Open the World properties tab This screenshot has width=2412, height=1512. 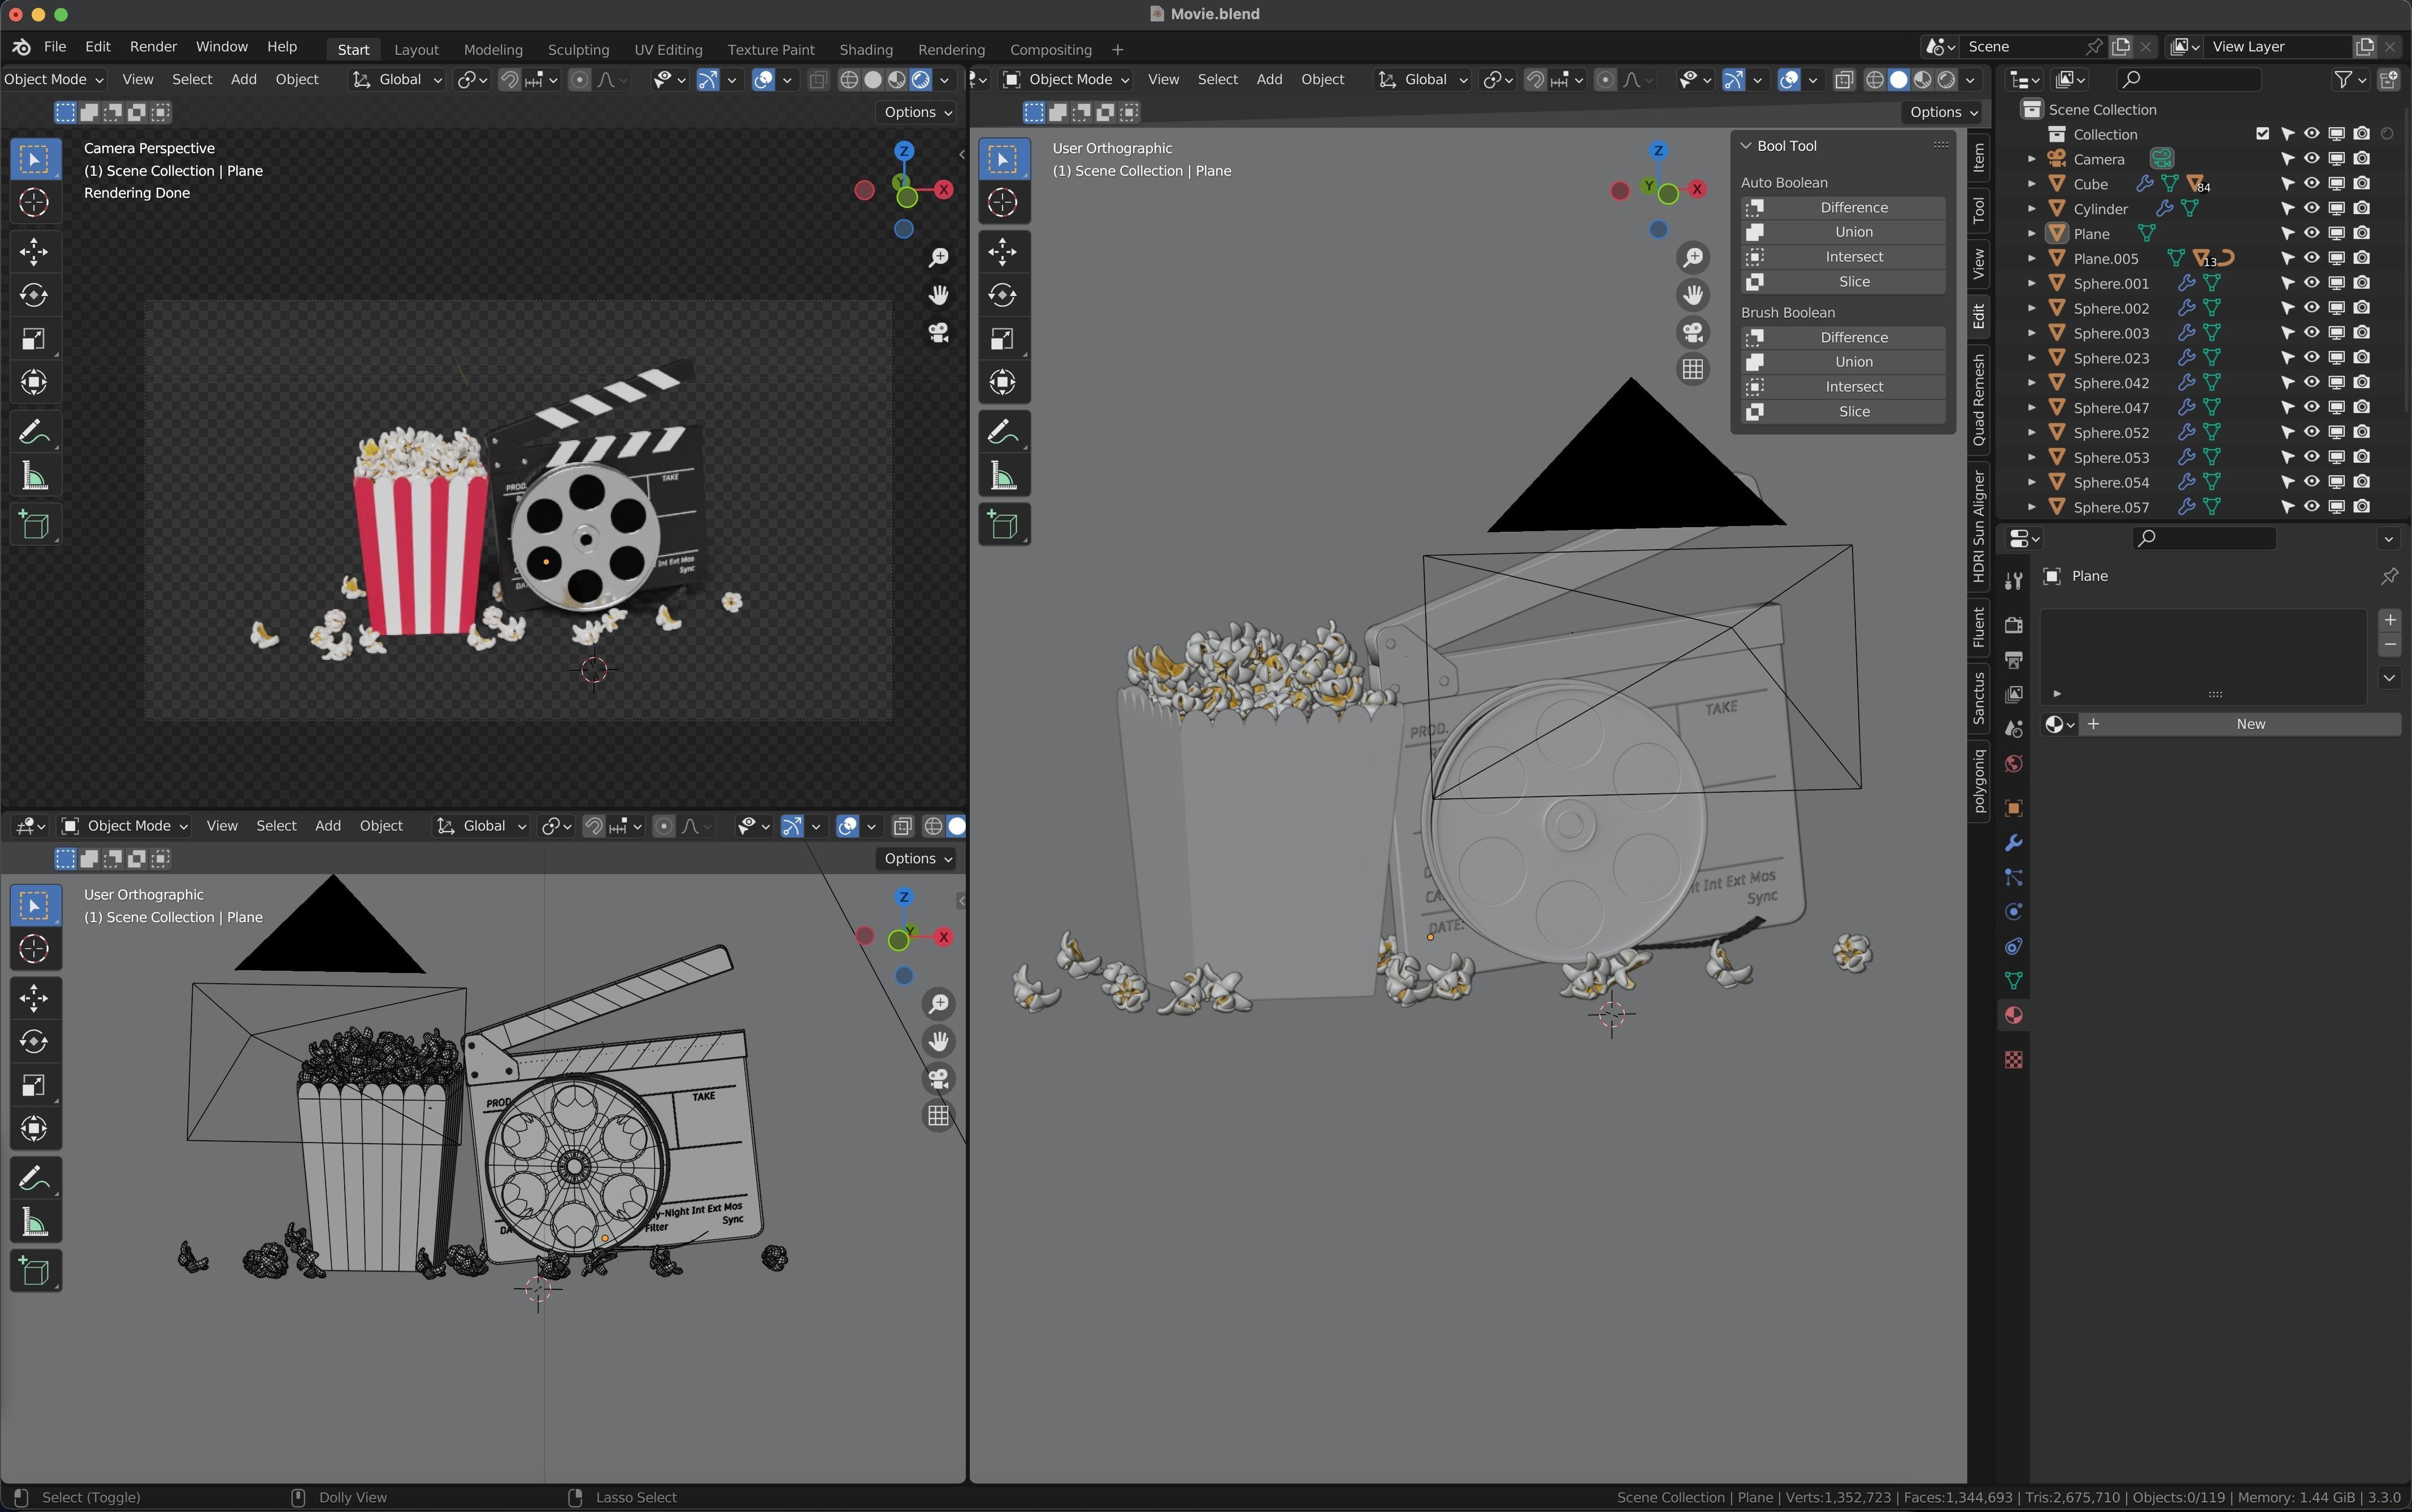point(2014,764)
